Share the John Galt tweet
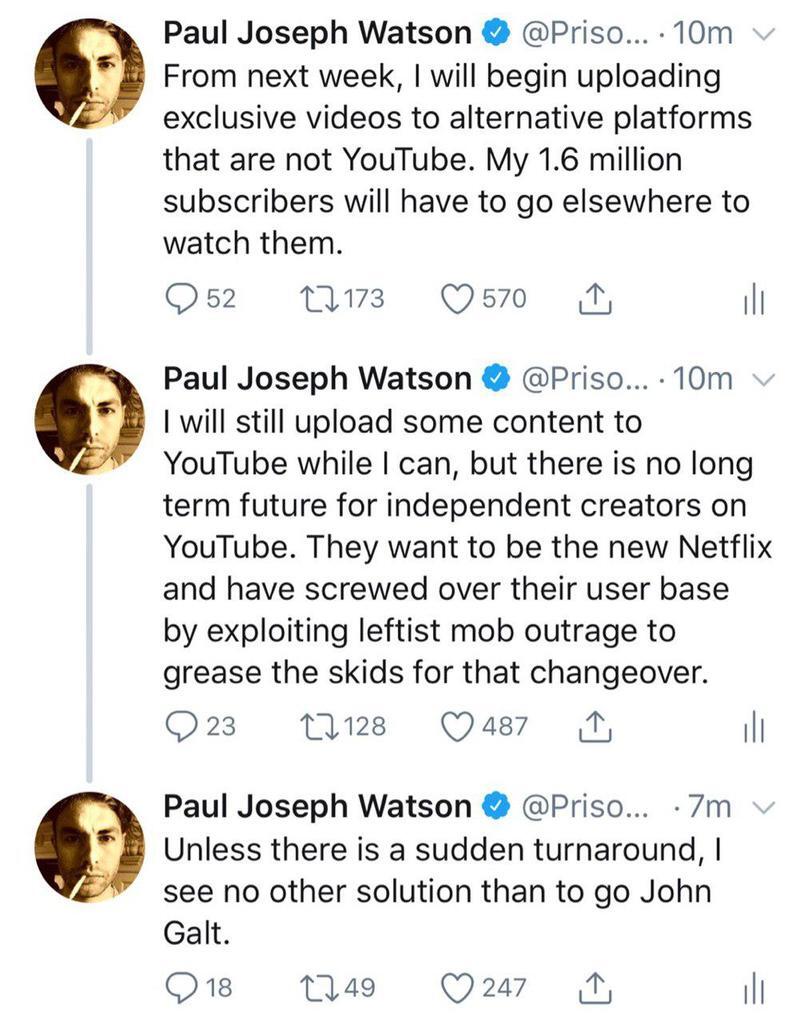The image size is (808, 1024). click(x=595, y=987)
